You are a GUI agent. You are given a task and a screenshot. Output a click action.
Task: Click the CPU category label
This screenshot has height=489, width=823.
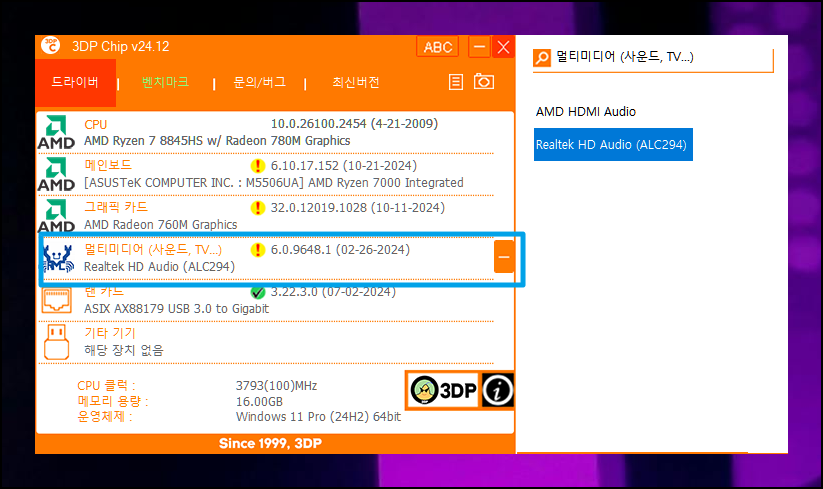[96, 124]
